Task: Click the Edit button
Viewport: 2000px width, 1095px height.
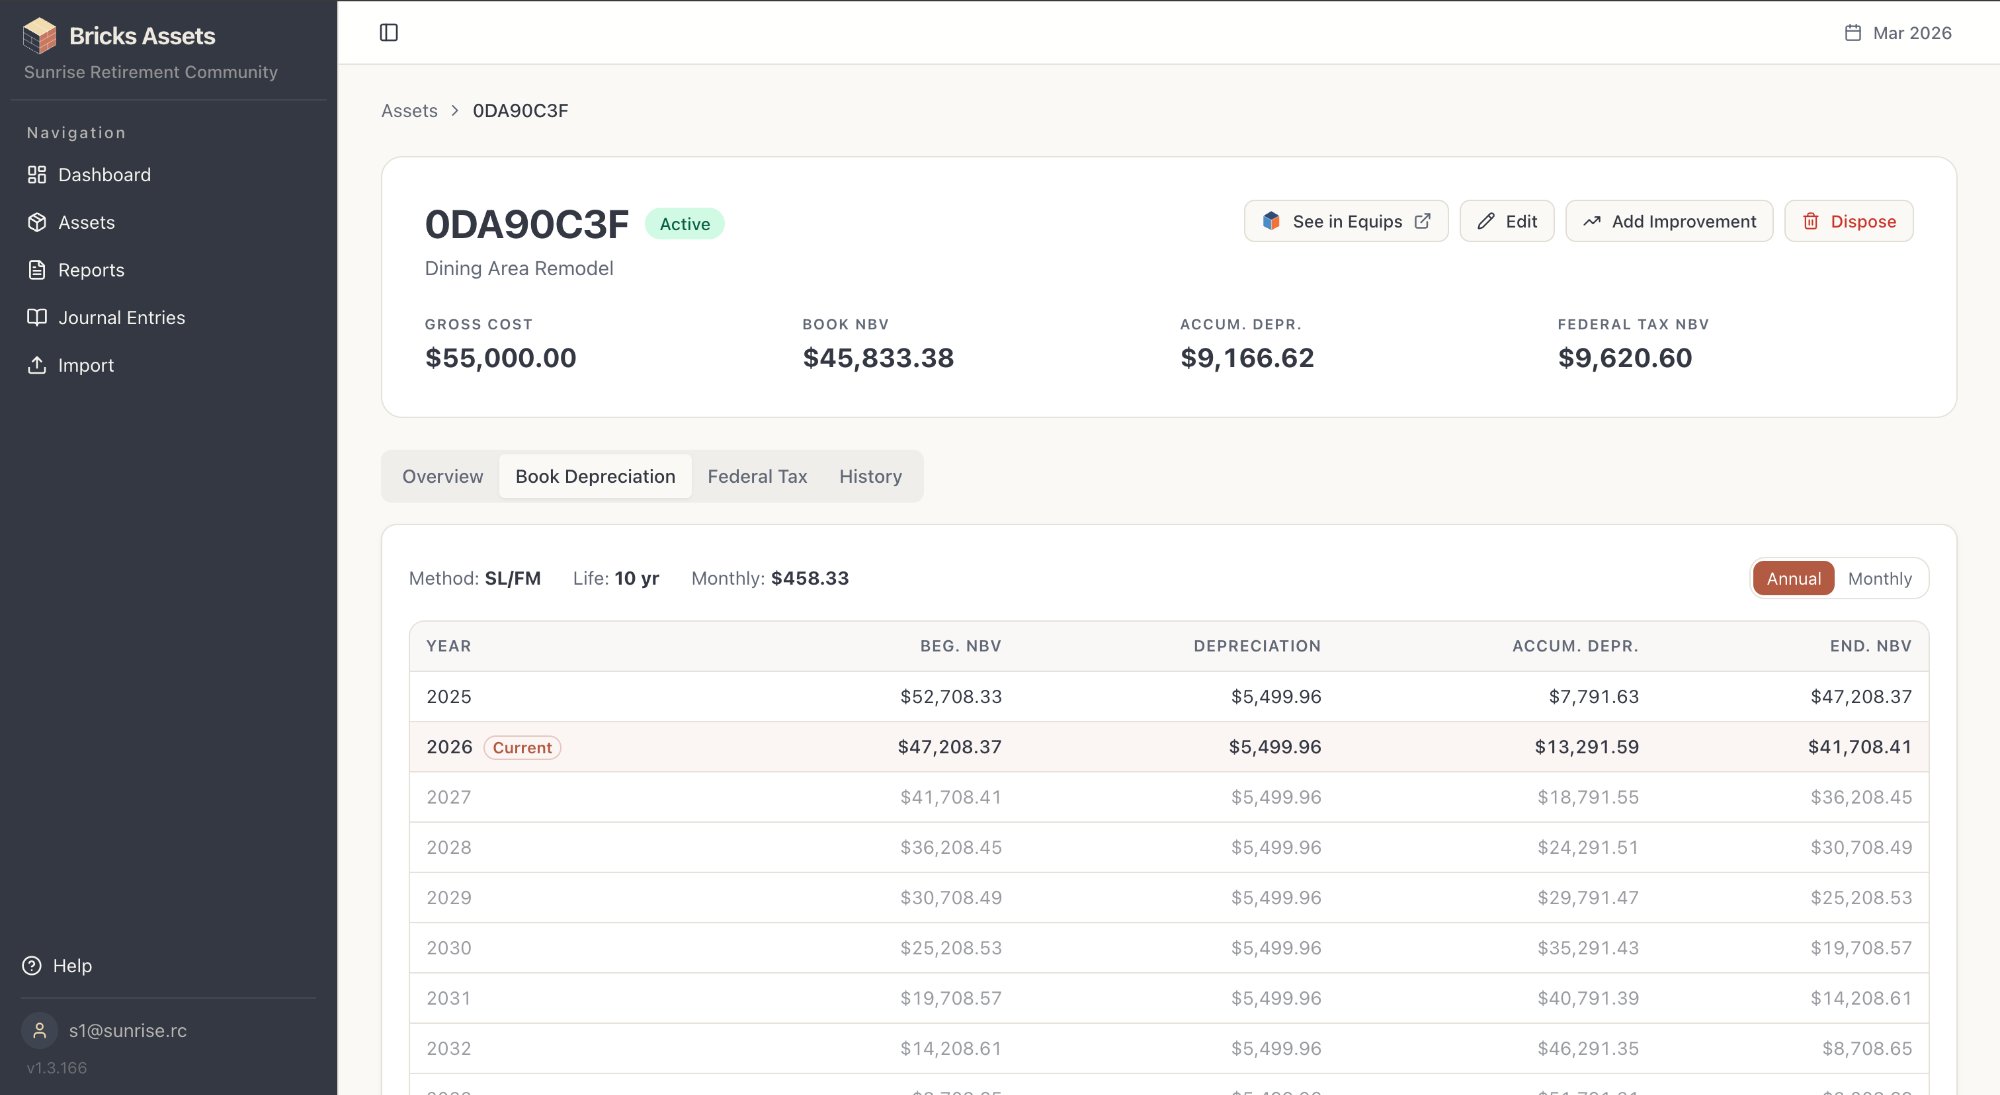Action: (1507, 222)
